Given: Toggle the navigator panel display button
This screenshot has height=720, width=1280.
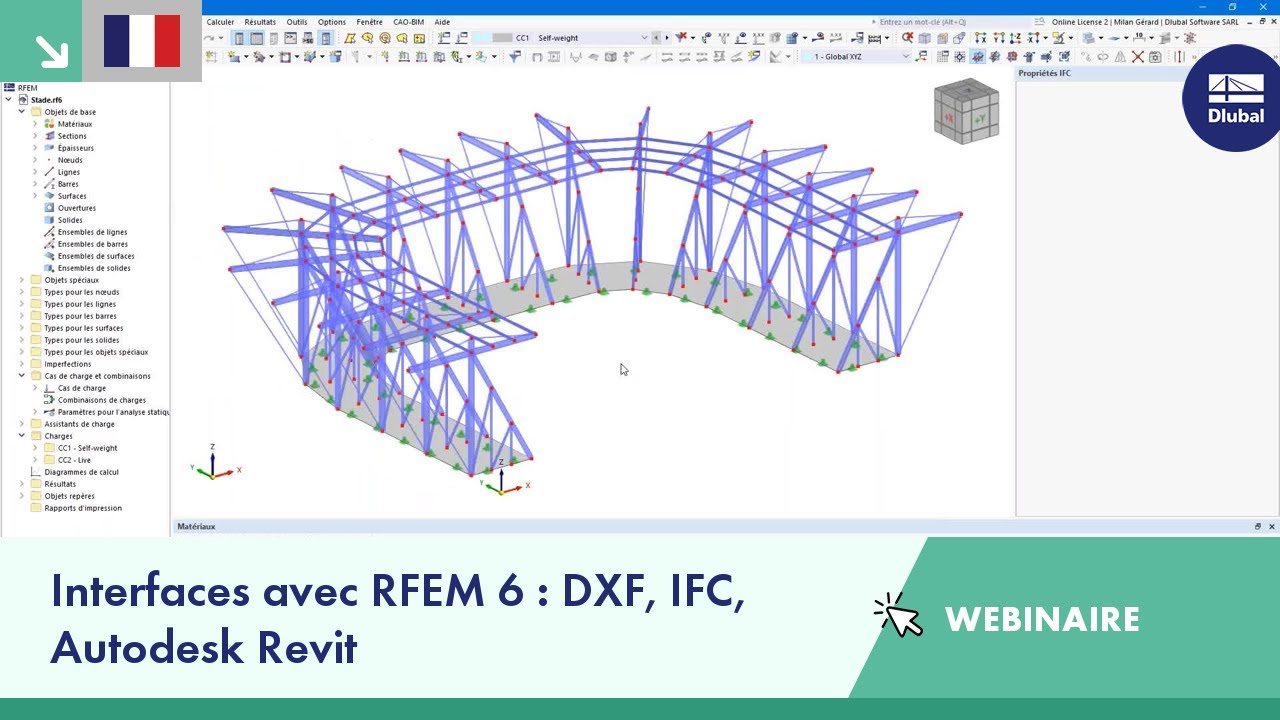Looking at the screenshot, I should (239, 38).
